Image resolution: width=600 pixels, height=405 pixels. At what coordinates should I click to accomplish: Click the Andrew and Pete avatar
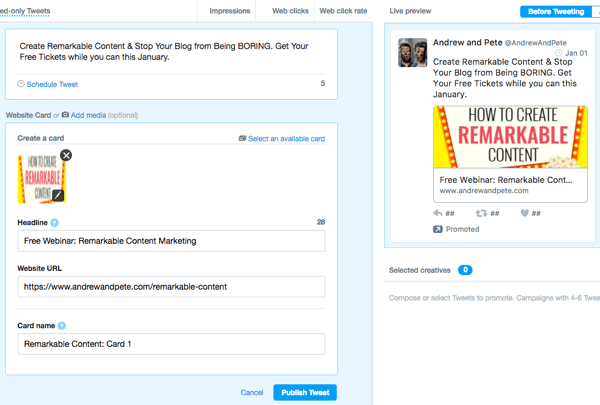pos(412,52)
